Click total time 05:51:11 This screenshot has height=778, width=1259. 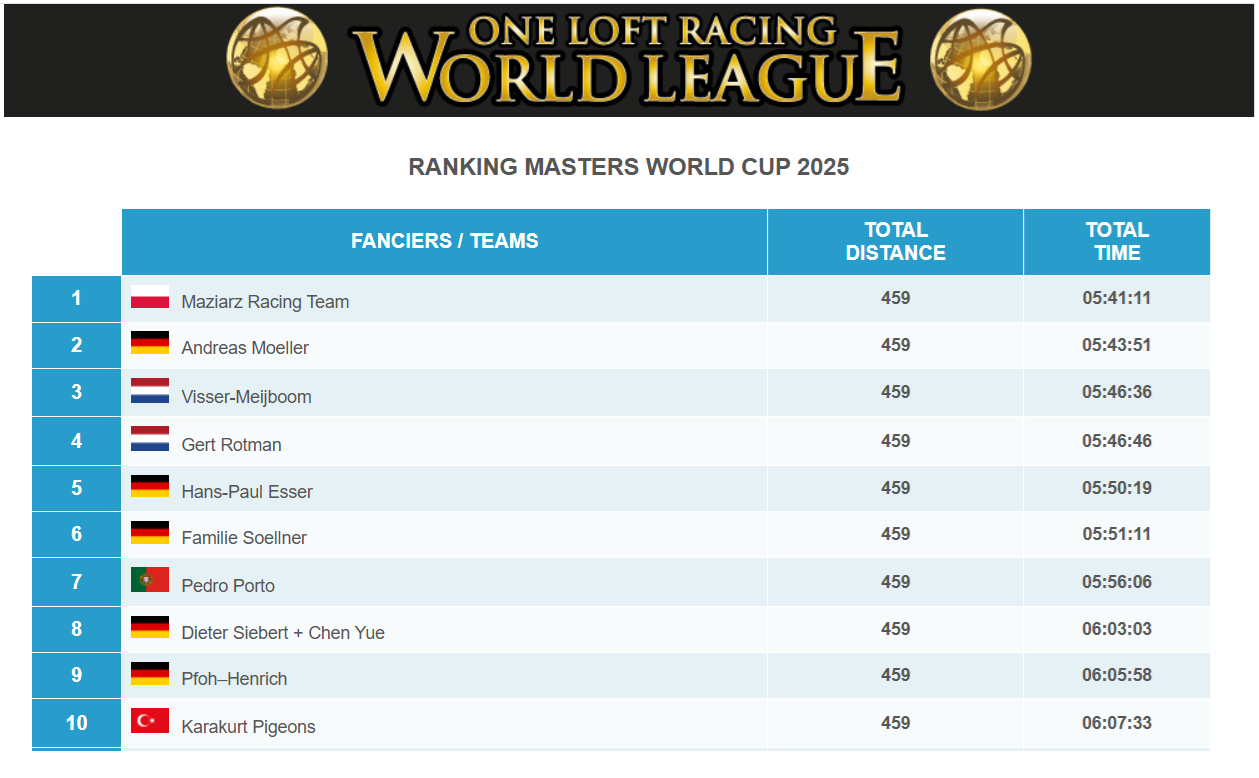(x=1117, y=534)
